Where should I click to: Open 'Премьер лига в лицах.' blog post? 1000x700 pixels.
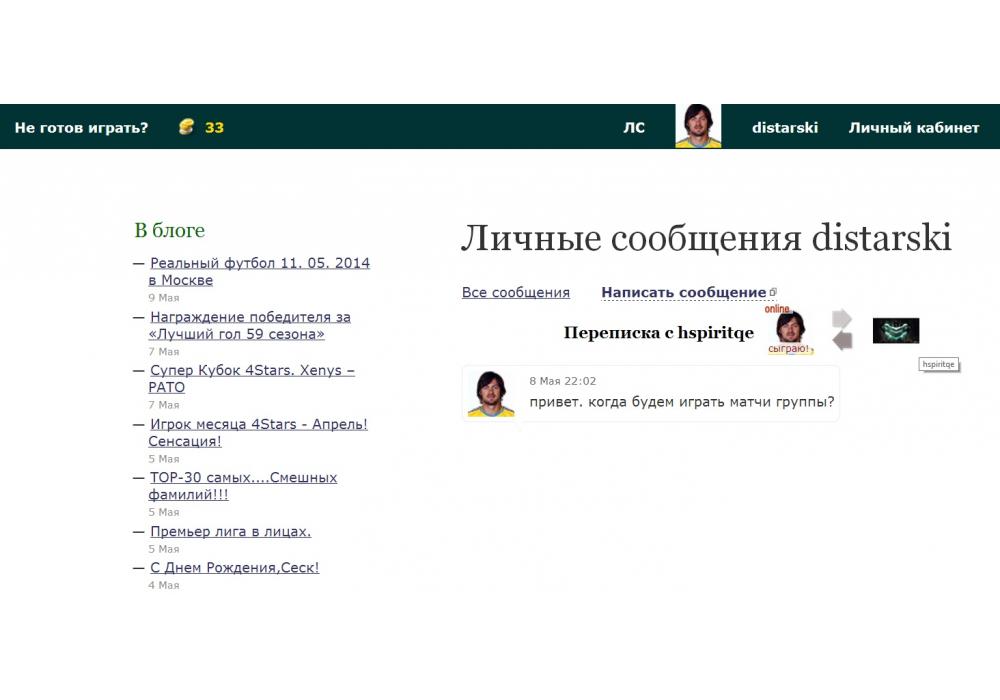click(x=230, y=531)
